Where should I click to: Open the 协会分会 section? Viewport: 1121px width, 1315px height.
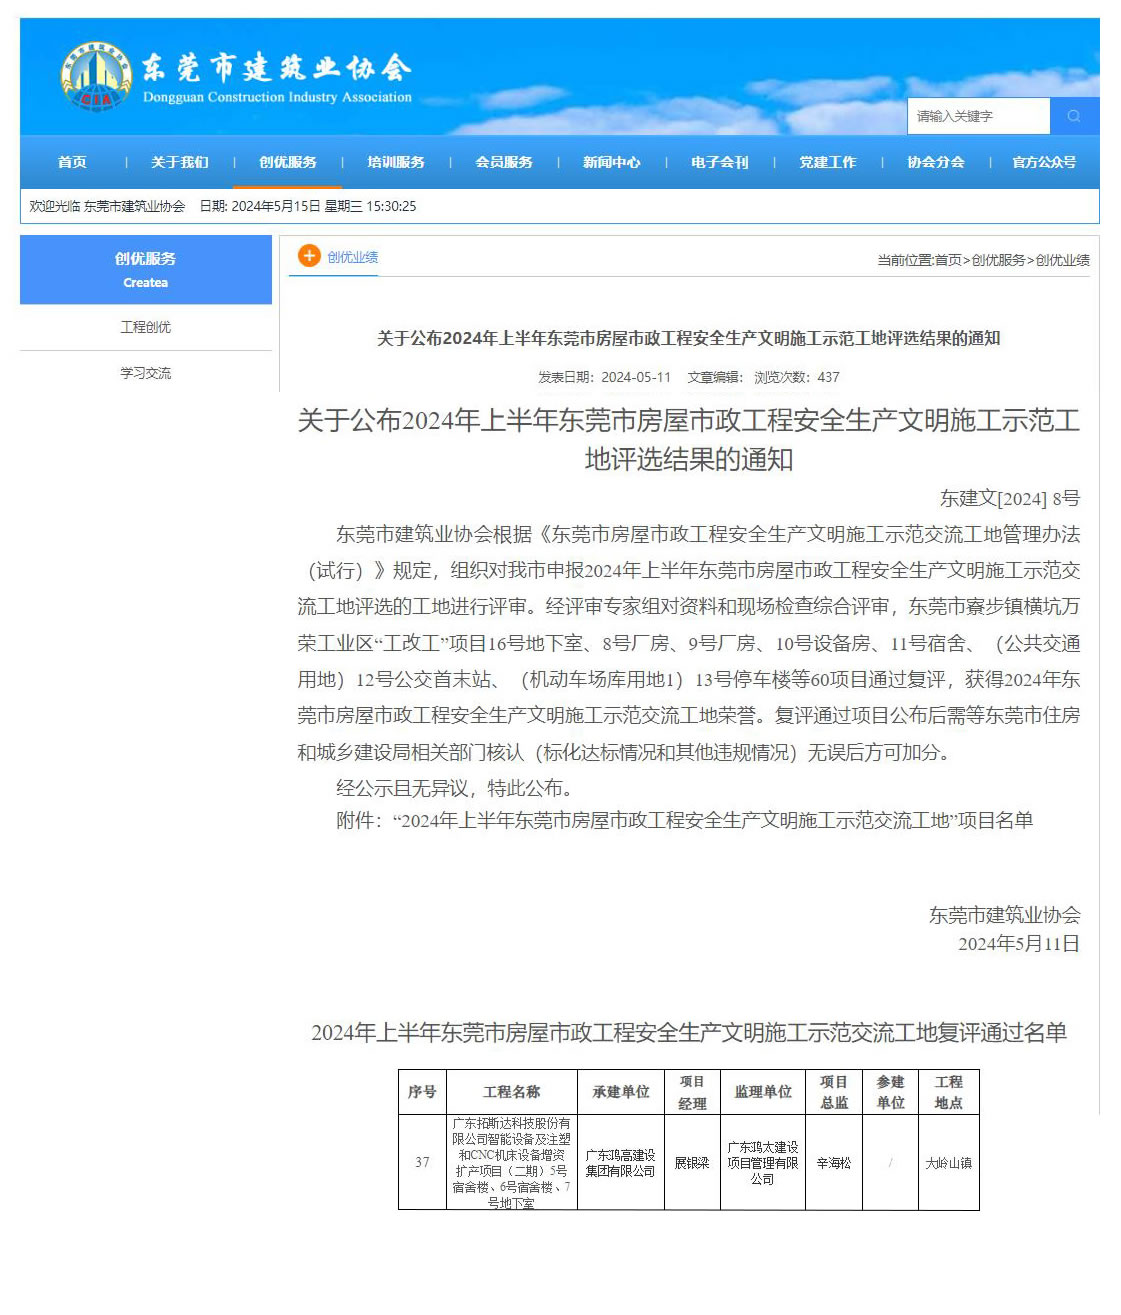[936, 162]
